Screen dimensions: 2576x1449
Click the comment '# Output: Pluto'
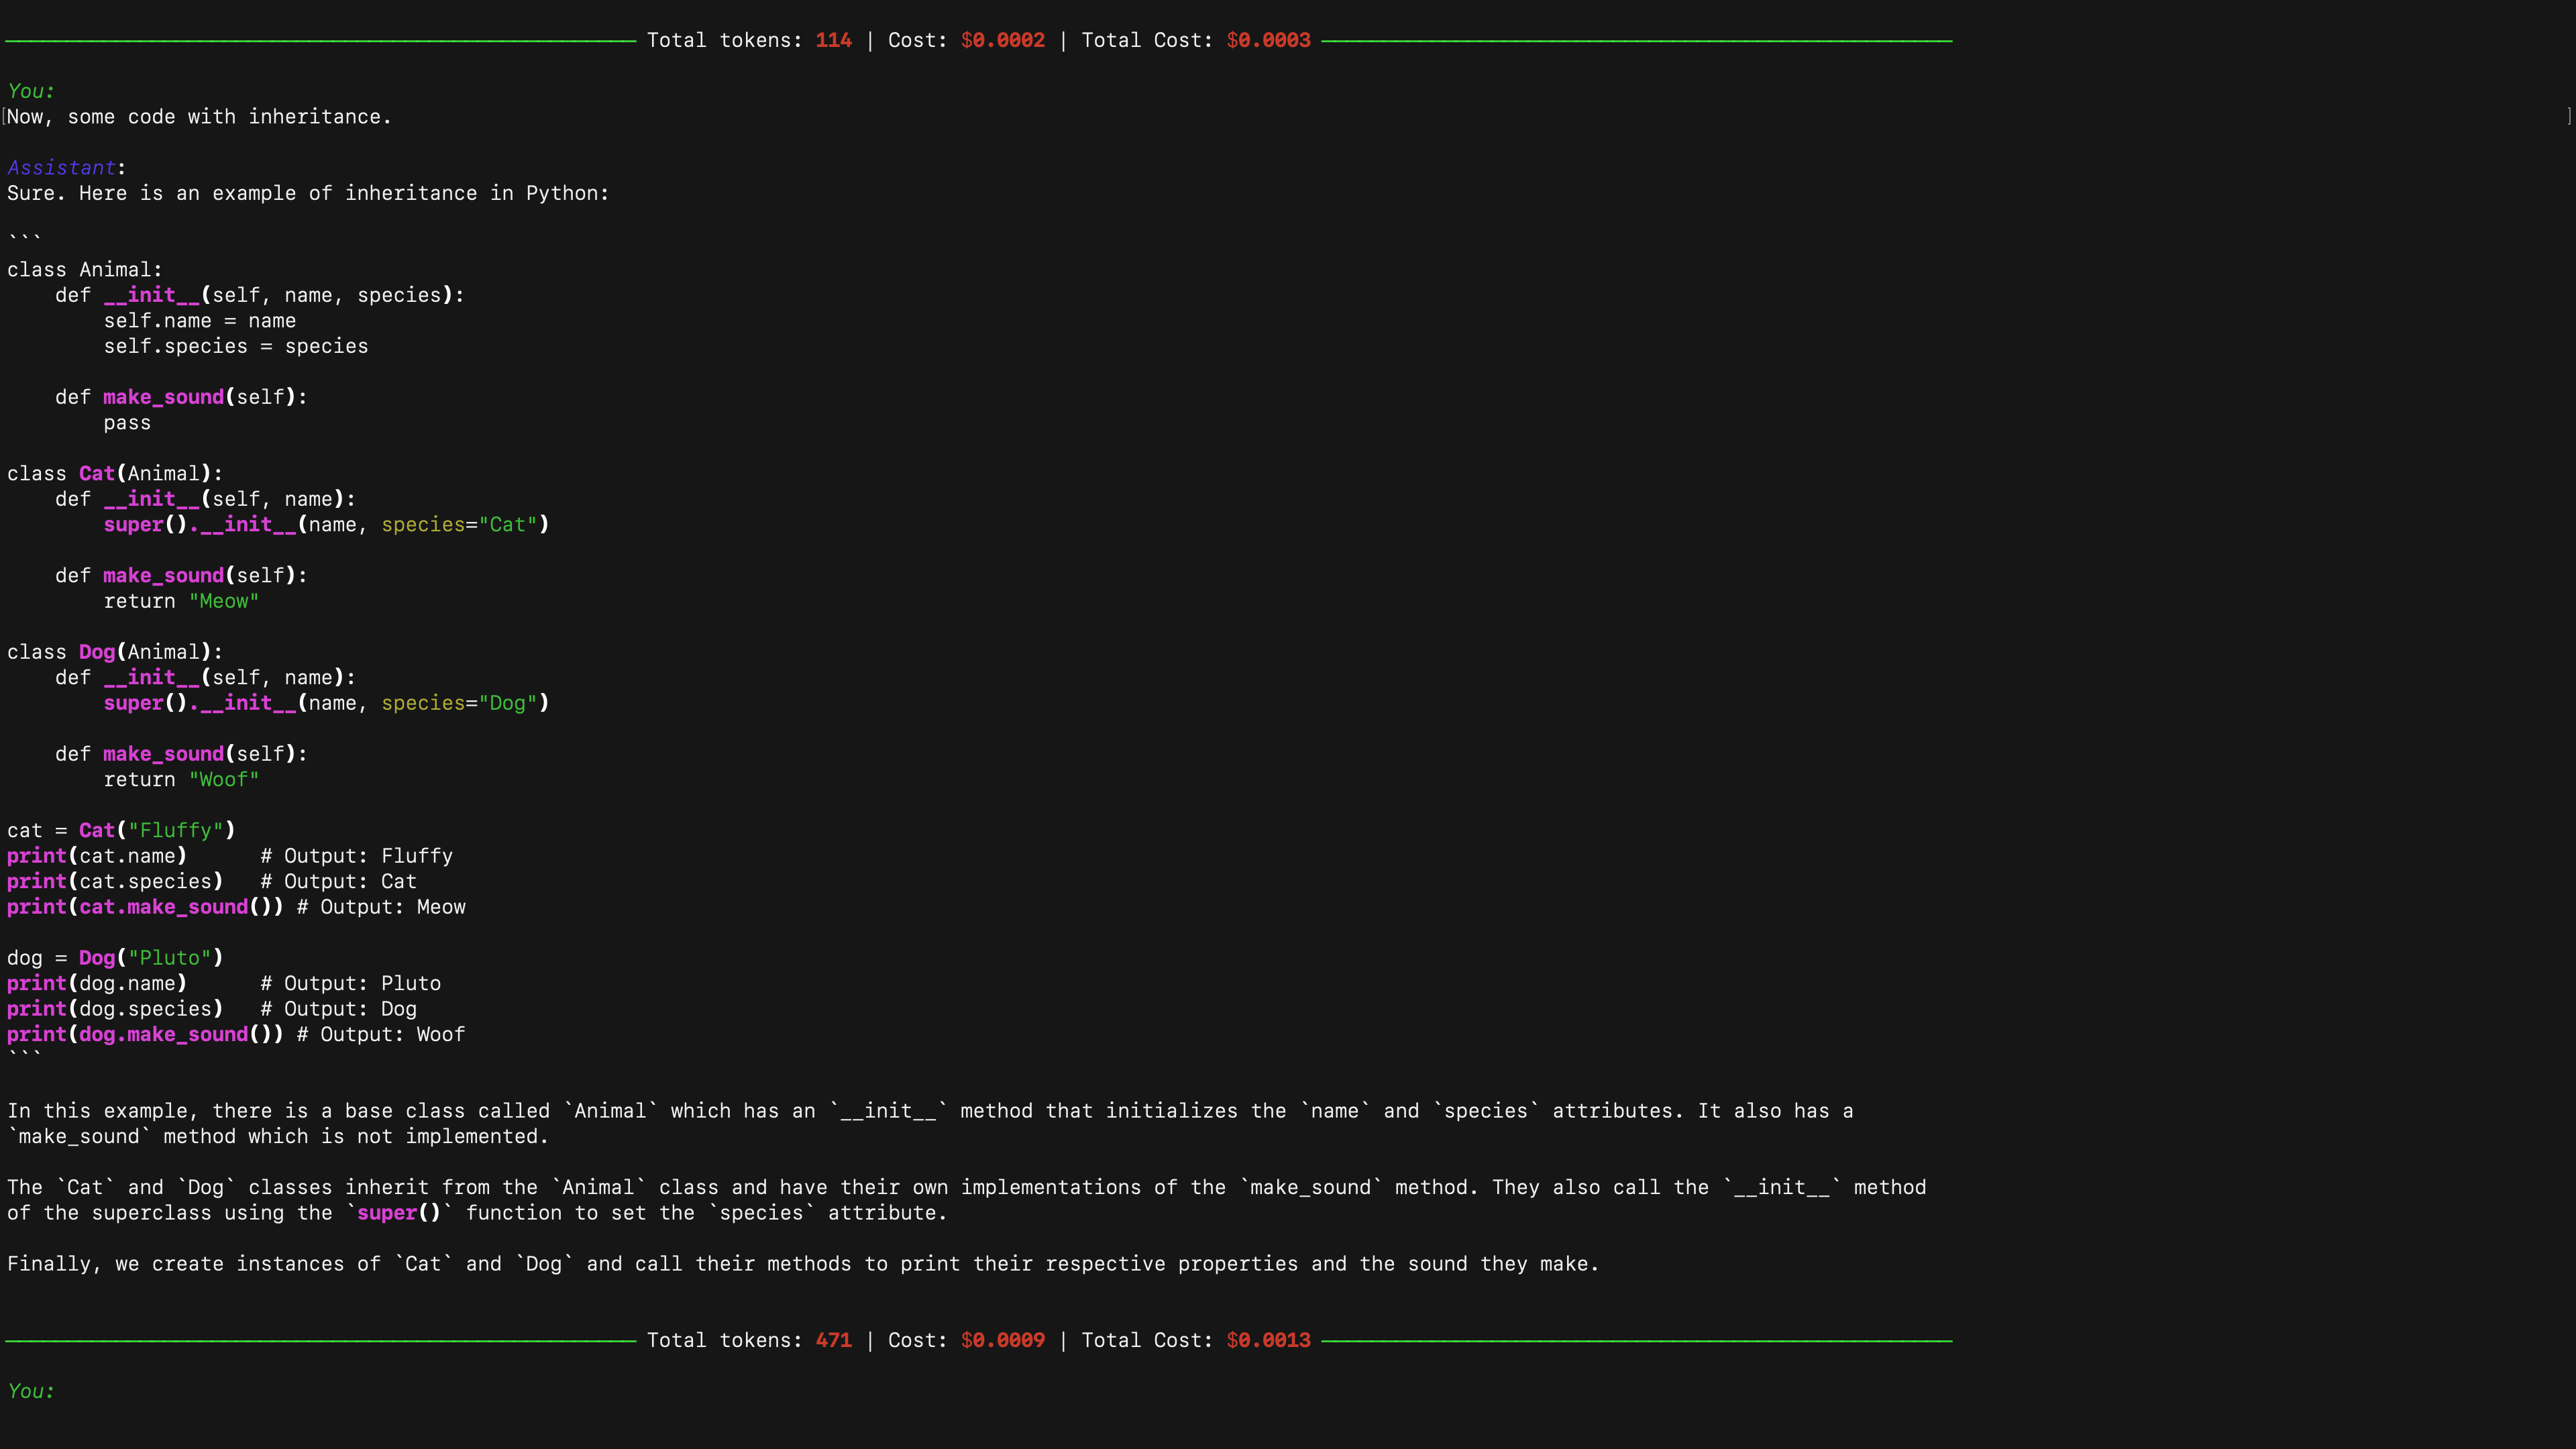pos(351,984)
